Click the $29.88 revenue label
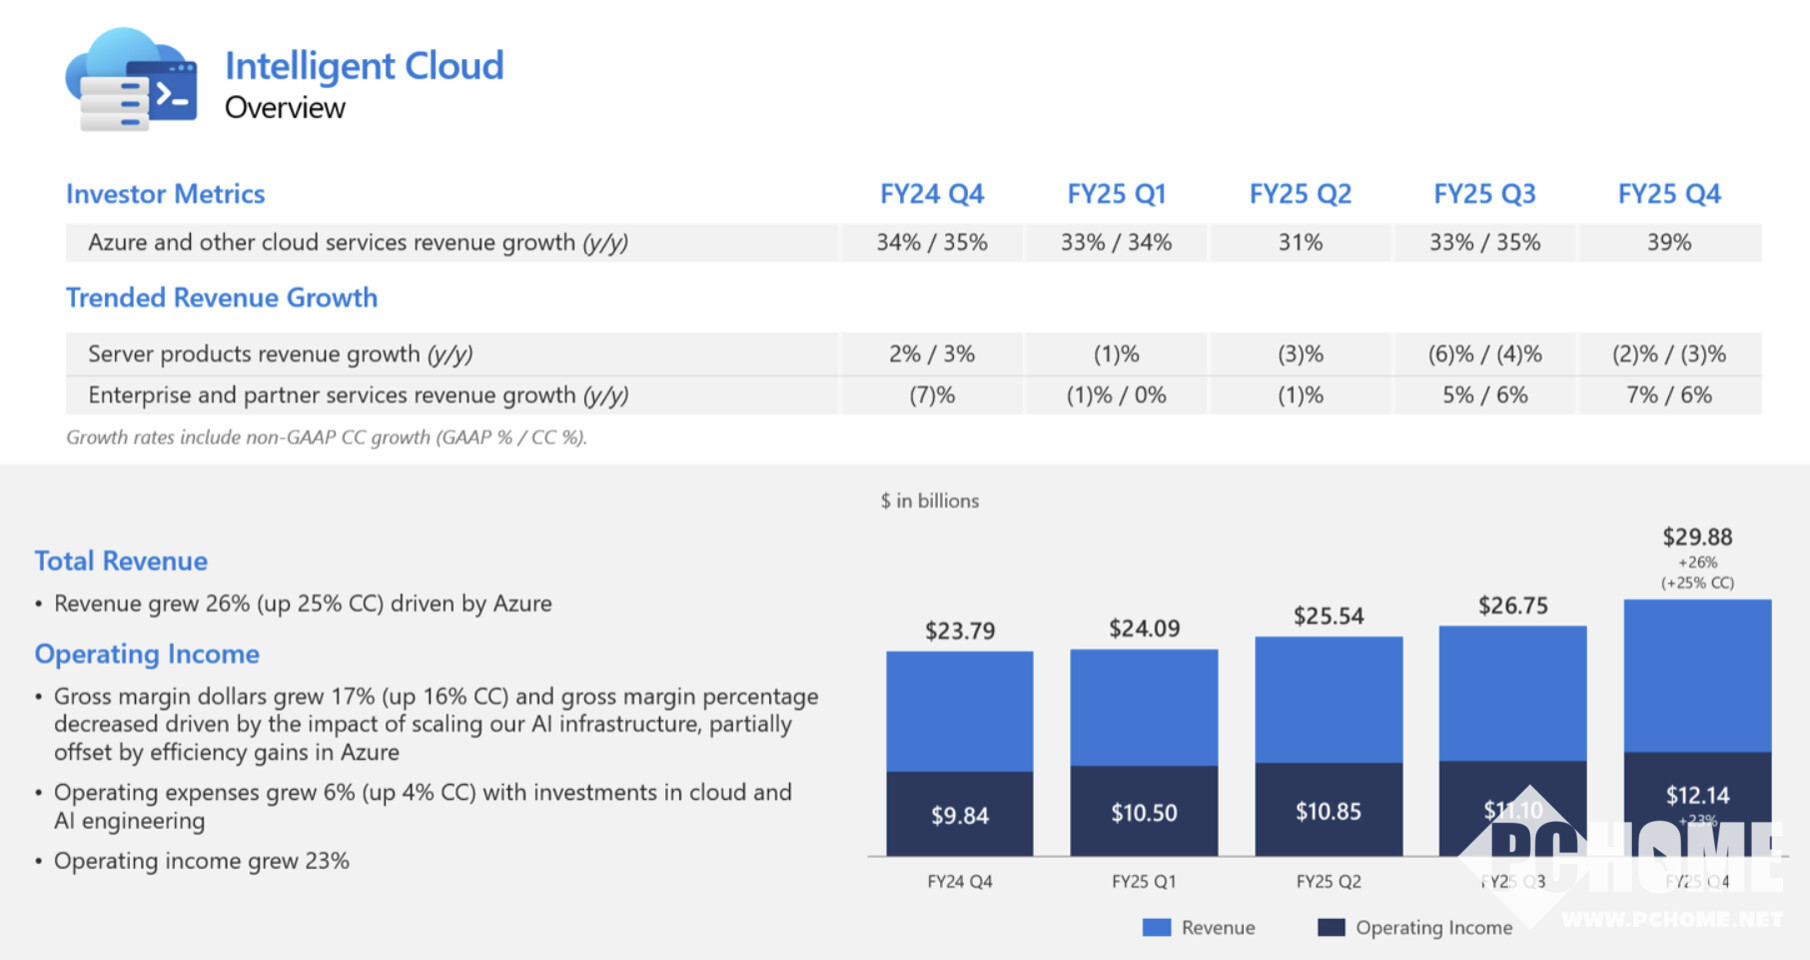1810x960 pixels. tap(1698, 537)
